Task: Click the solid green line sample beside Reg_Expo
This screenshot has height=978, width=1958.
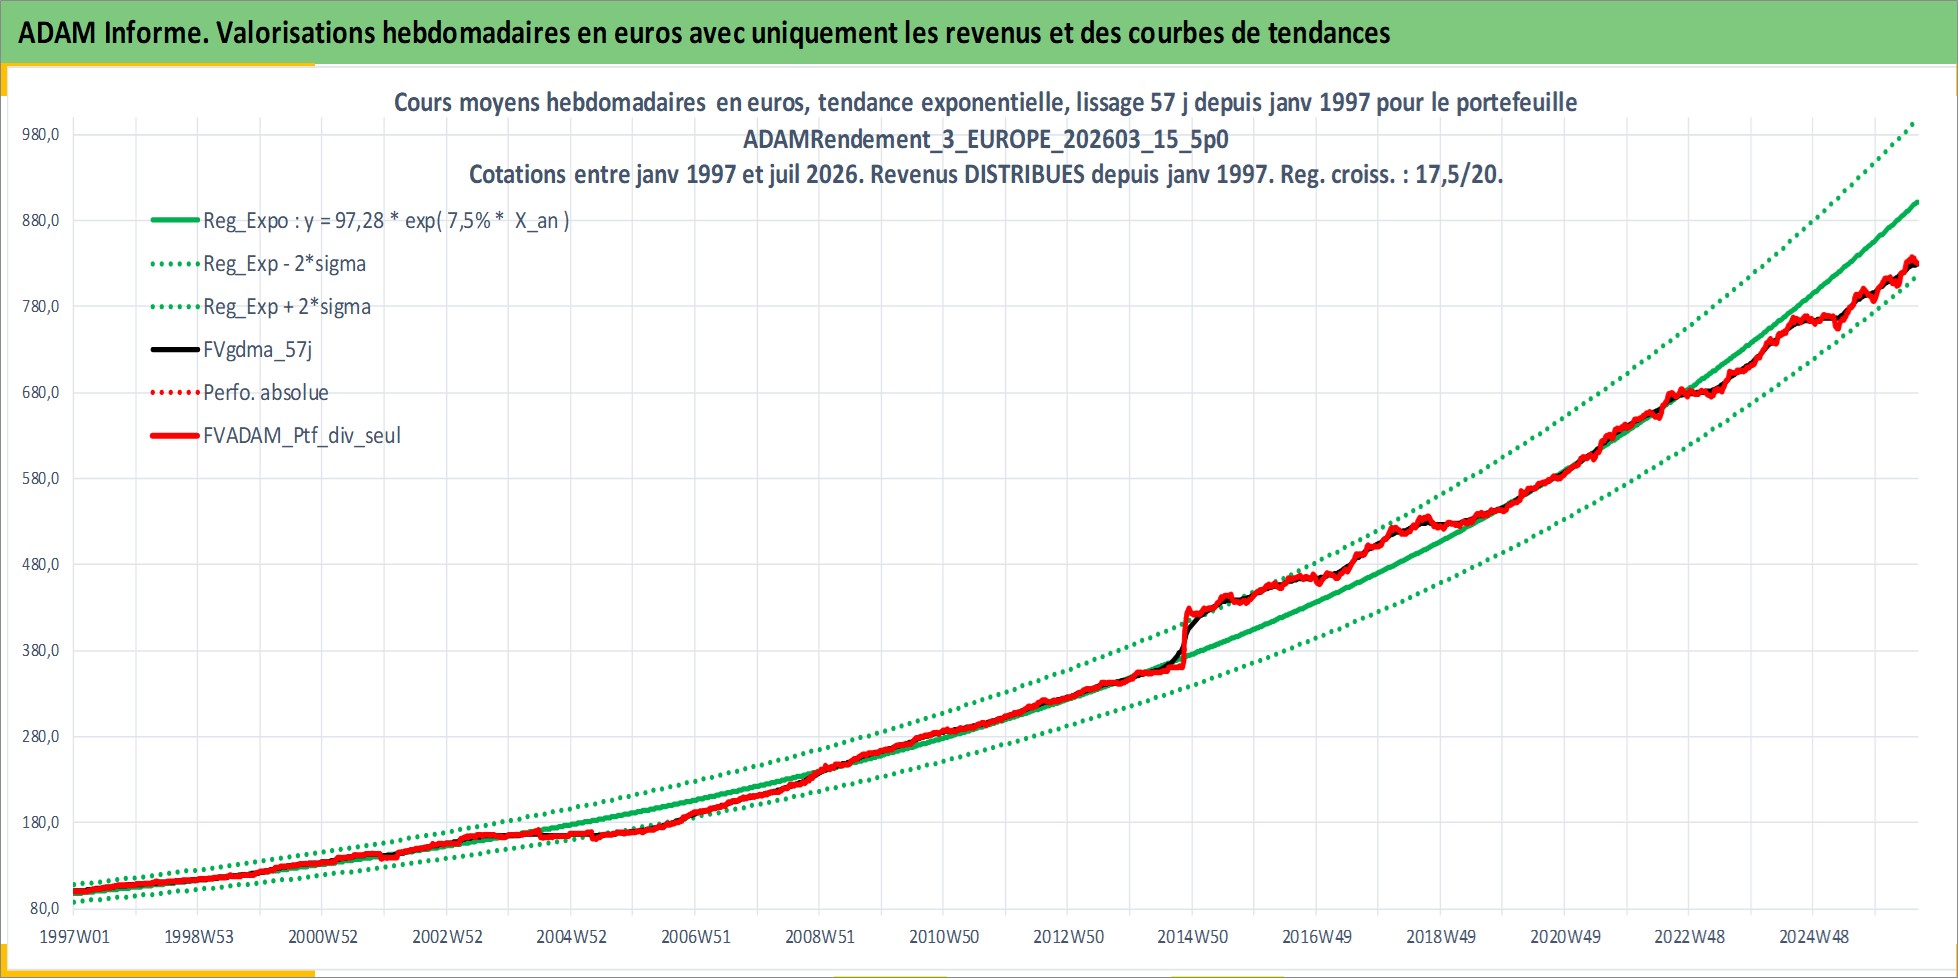Action: pos(175,221)
